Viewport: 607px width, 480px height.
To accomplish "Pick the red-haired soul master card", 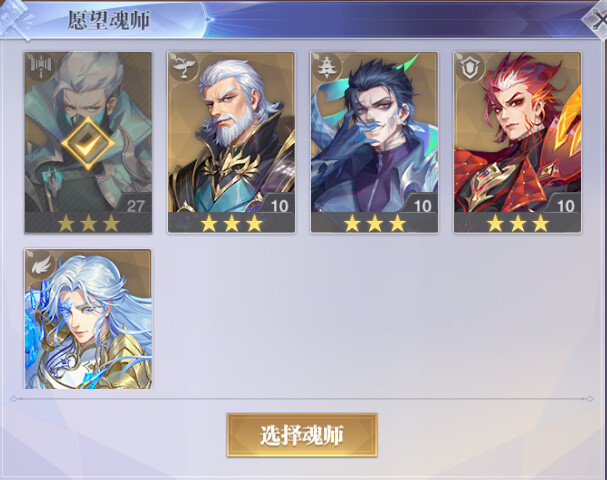I will [518, 143].
